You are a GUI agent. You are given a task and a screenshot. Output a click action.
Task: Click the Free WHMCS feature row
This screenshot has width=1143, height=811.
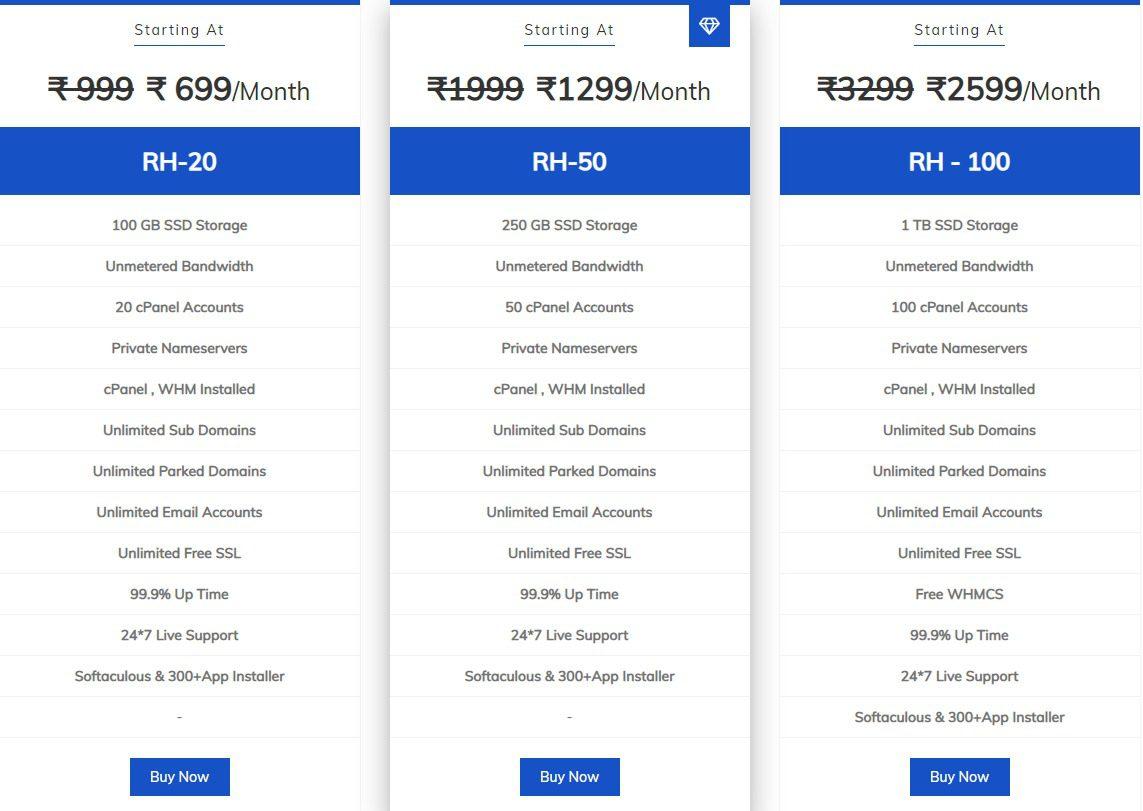959,594
